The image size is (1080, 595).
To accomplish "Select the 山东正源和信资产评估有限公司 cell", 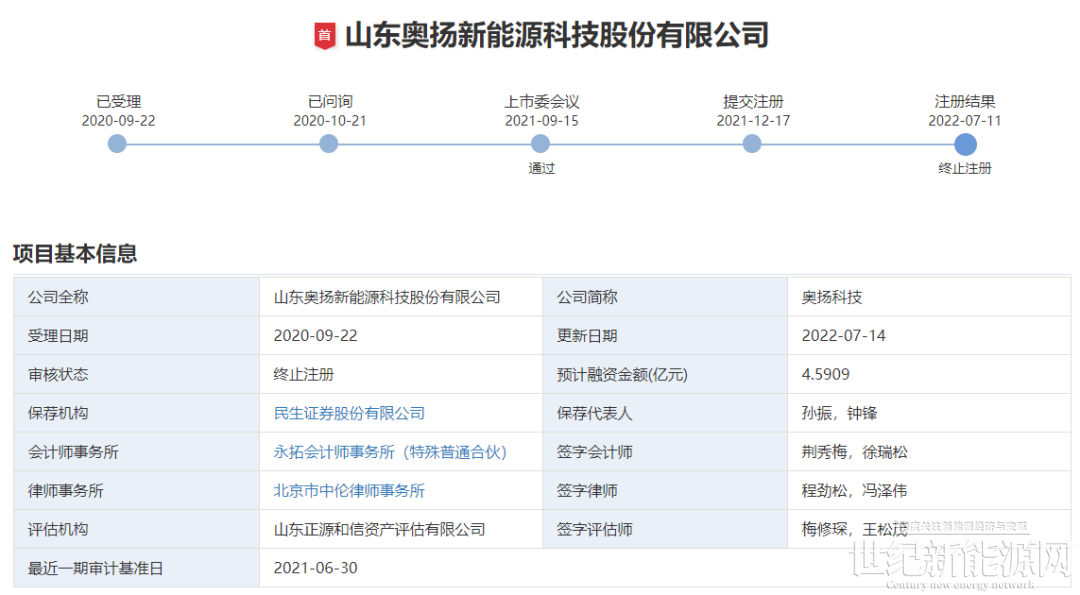I will (379, 529).
